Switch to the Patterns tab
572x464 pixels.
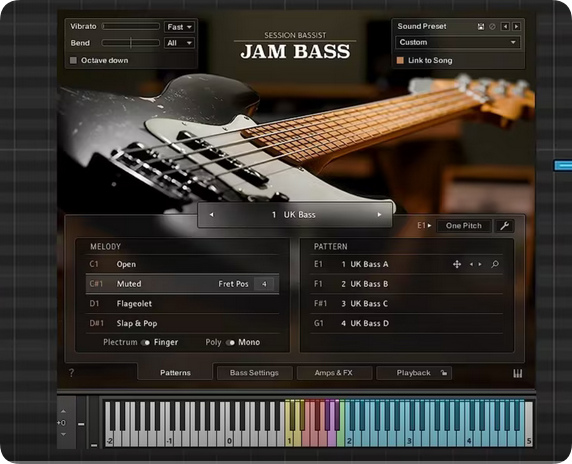point(175,373)
